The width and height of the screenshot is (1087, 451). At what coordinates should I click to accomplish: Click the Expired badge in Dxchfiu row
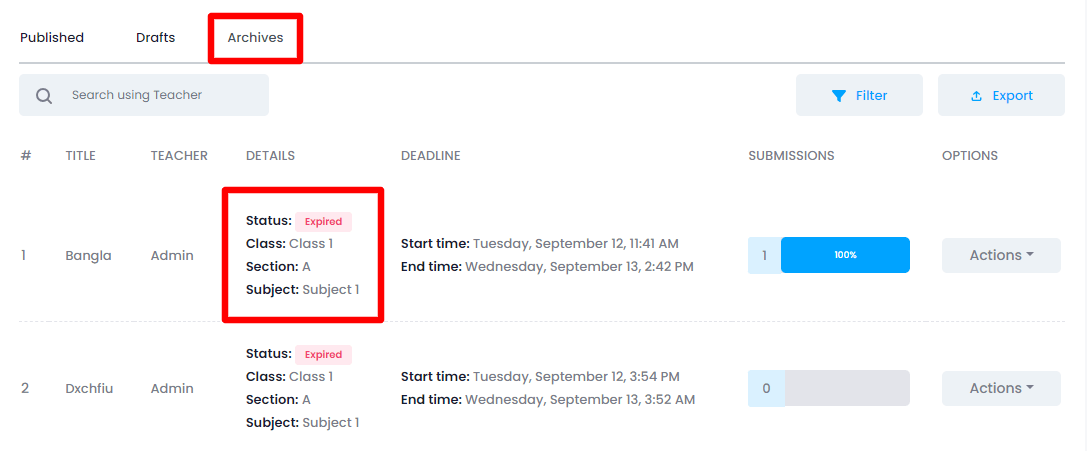point(323,354)
